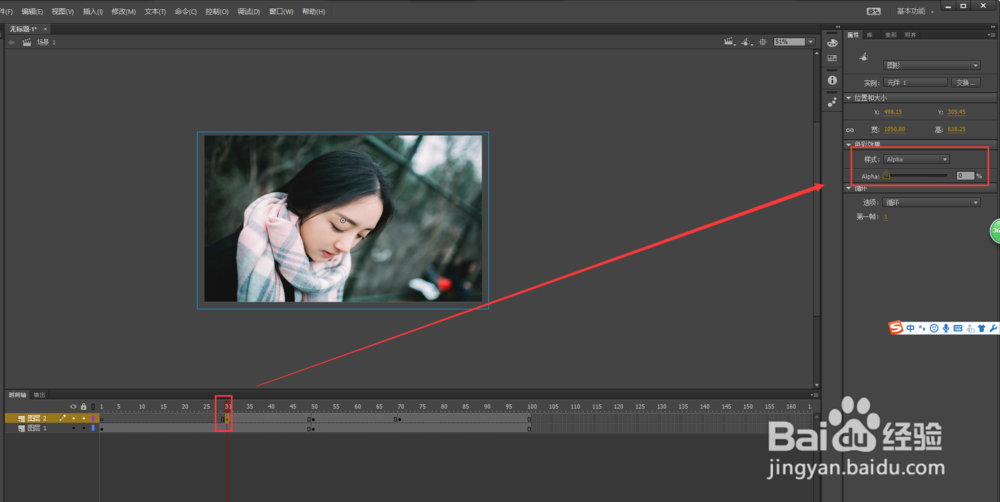1000x502 pixels.
Task: Click the width value 1050.80
Action: (x=894, y=129)
